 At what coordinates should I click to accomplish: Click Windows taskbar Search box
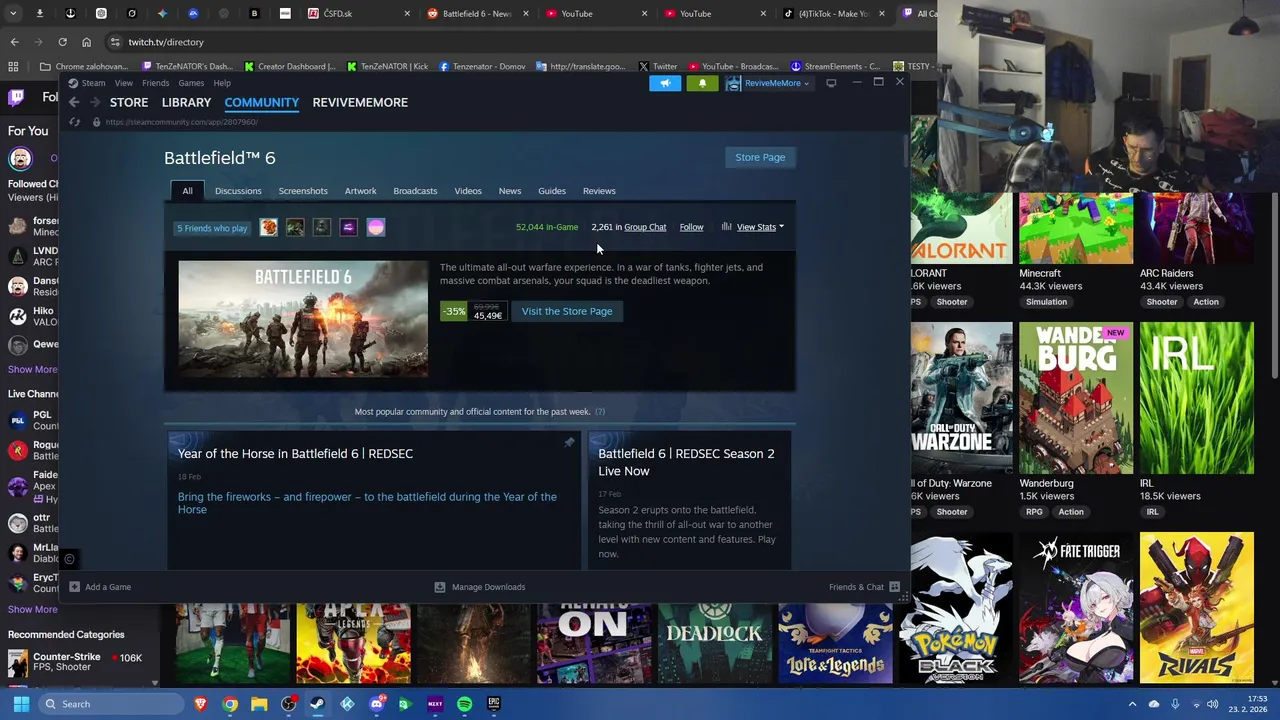tap(110, 704)
